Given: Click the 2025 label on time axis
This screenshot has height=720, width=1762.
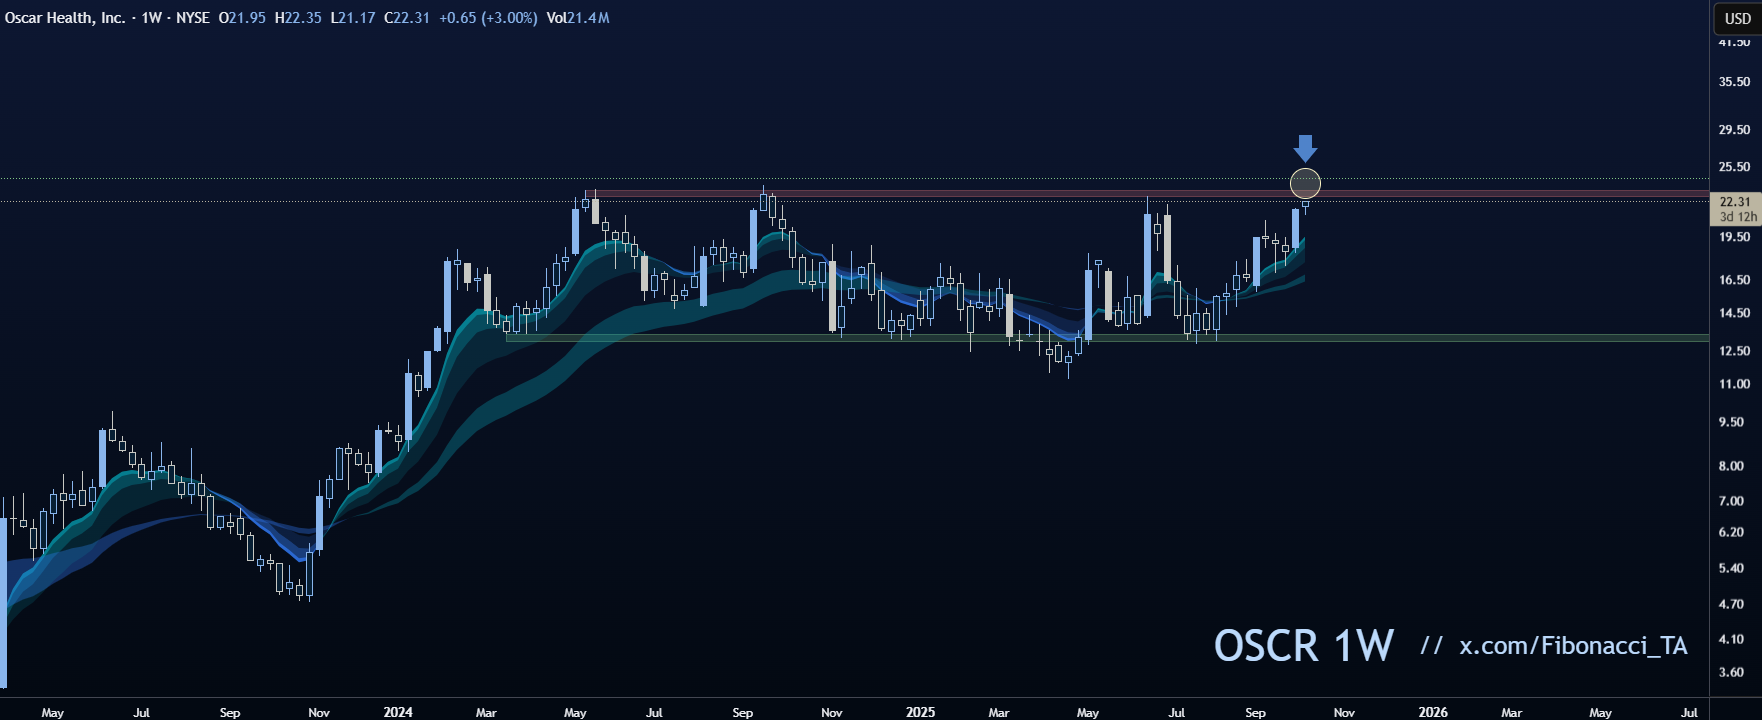Looking at the screenshot, I should click(920, 712).
